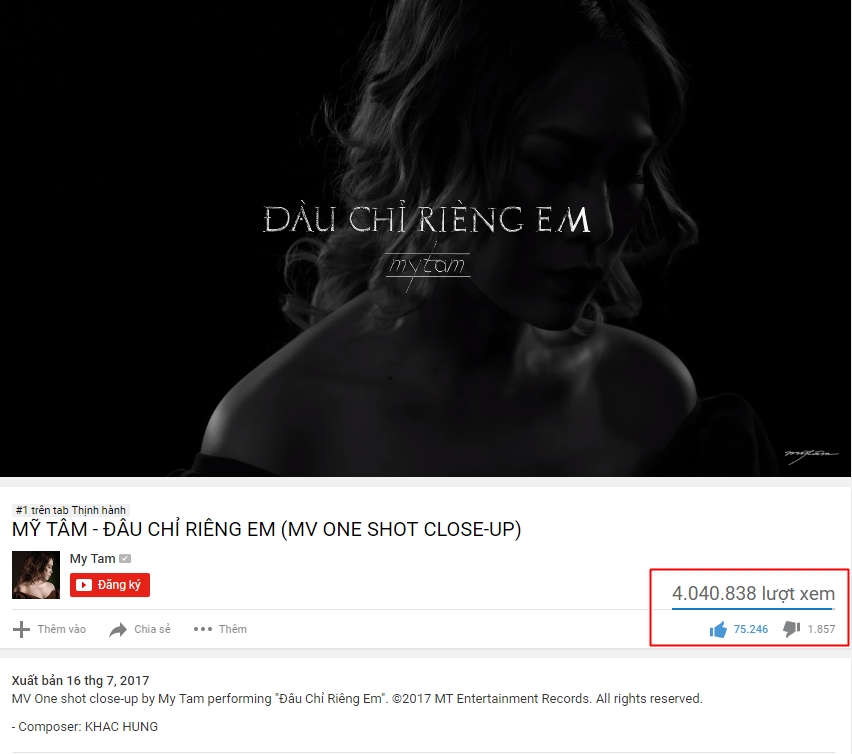852x754 pixels.
Task: Click the My Tam channel avatar thumbnail
Action: click(x=36, y=575)
